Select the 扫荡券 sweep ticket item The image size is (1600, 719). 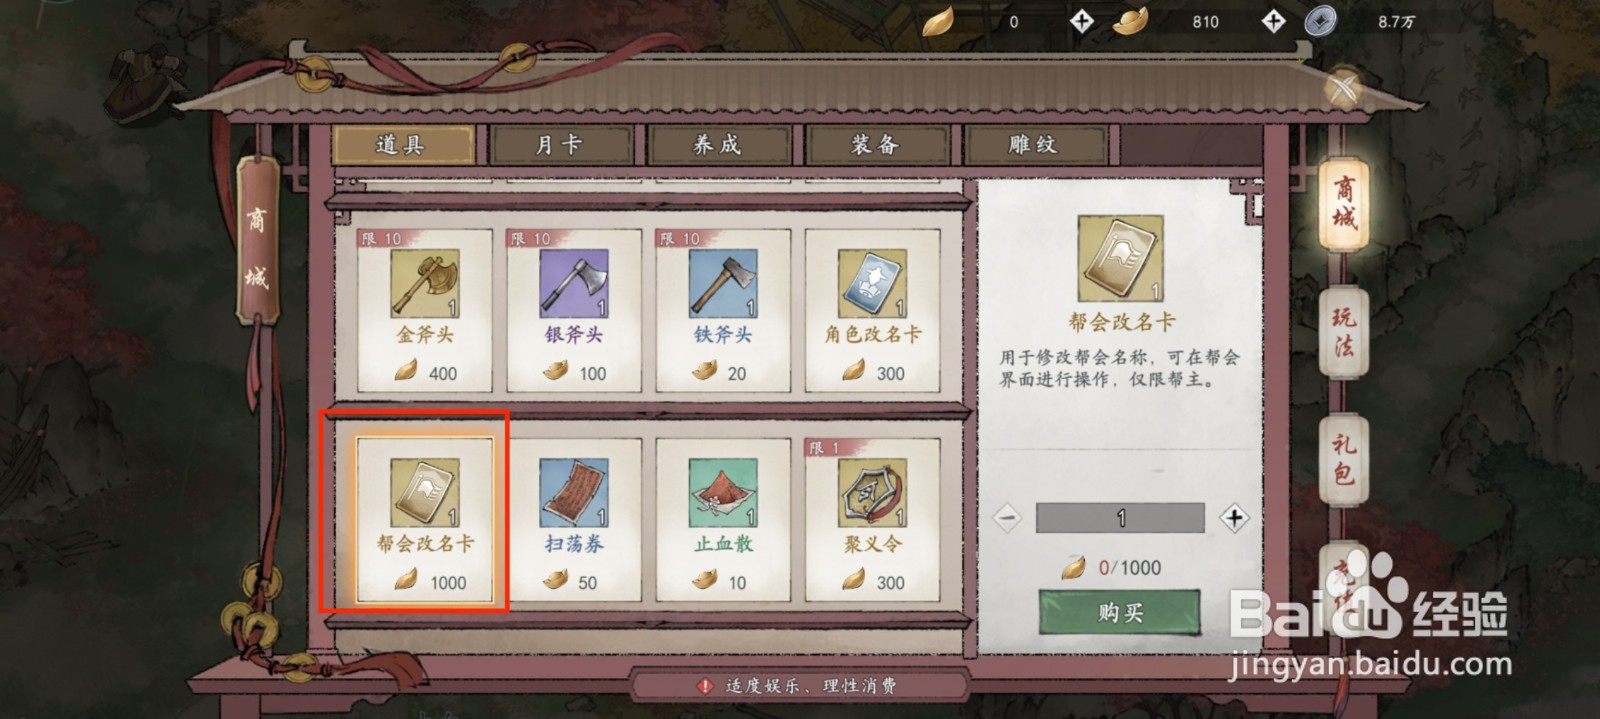click(x=574, y=520)
